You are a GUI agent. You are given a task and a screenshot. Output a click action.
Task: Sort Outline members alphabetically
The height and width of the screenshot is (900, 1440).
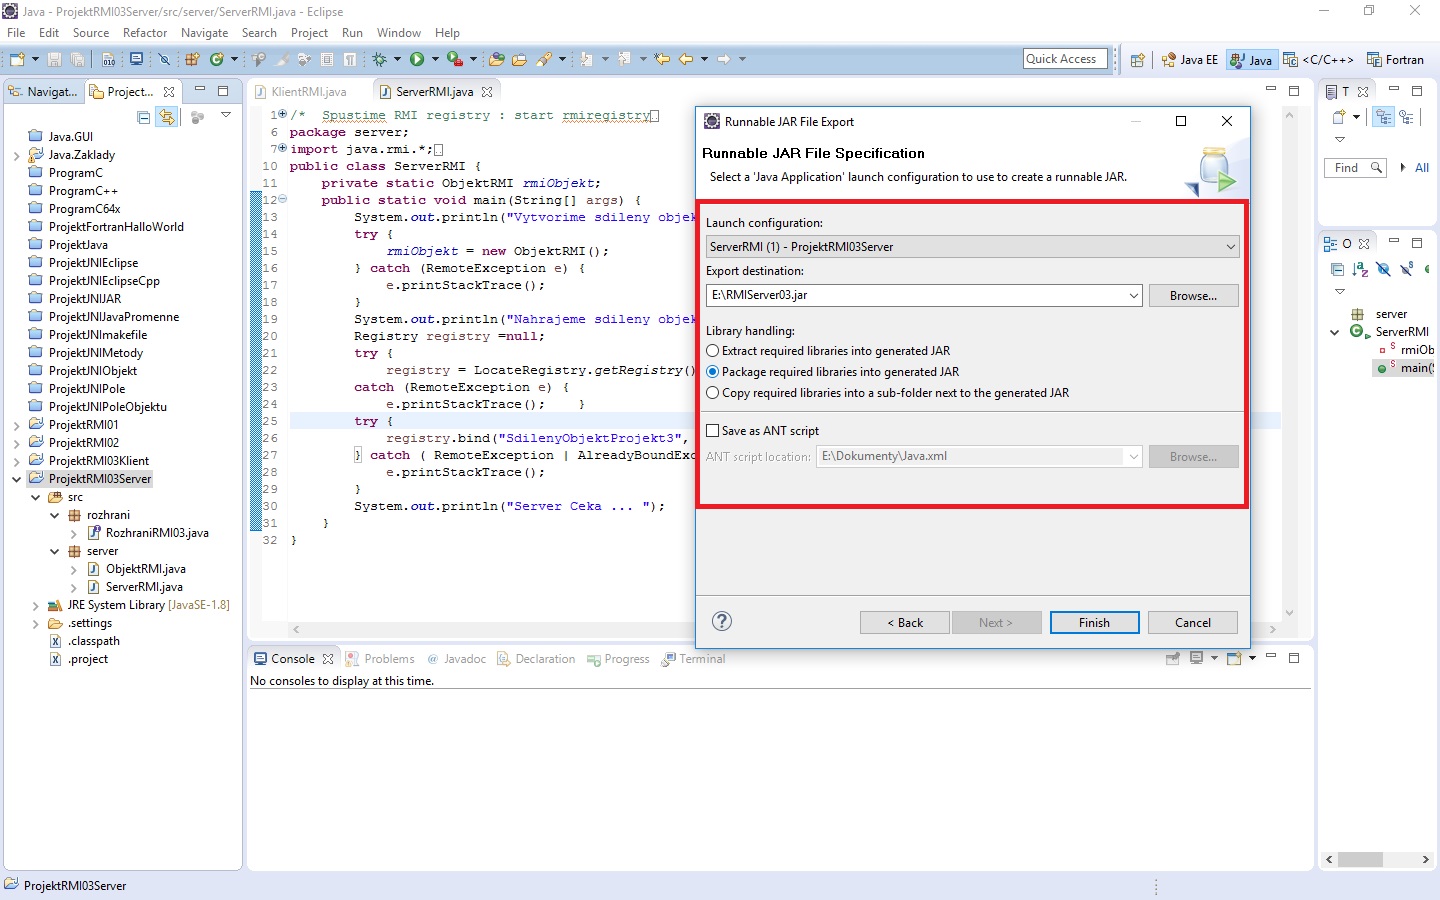[x=1358, y=269]
